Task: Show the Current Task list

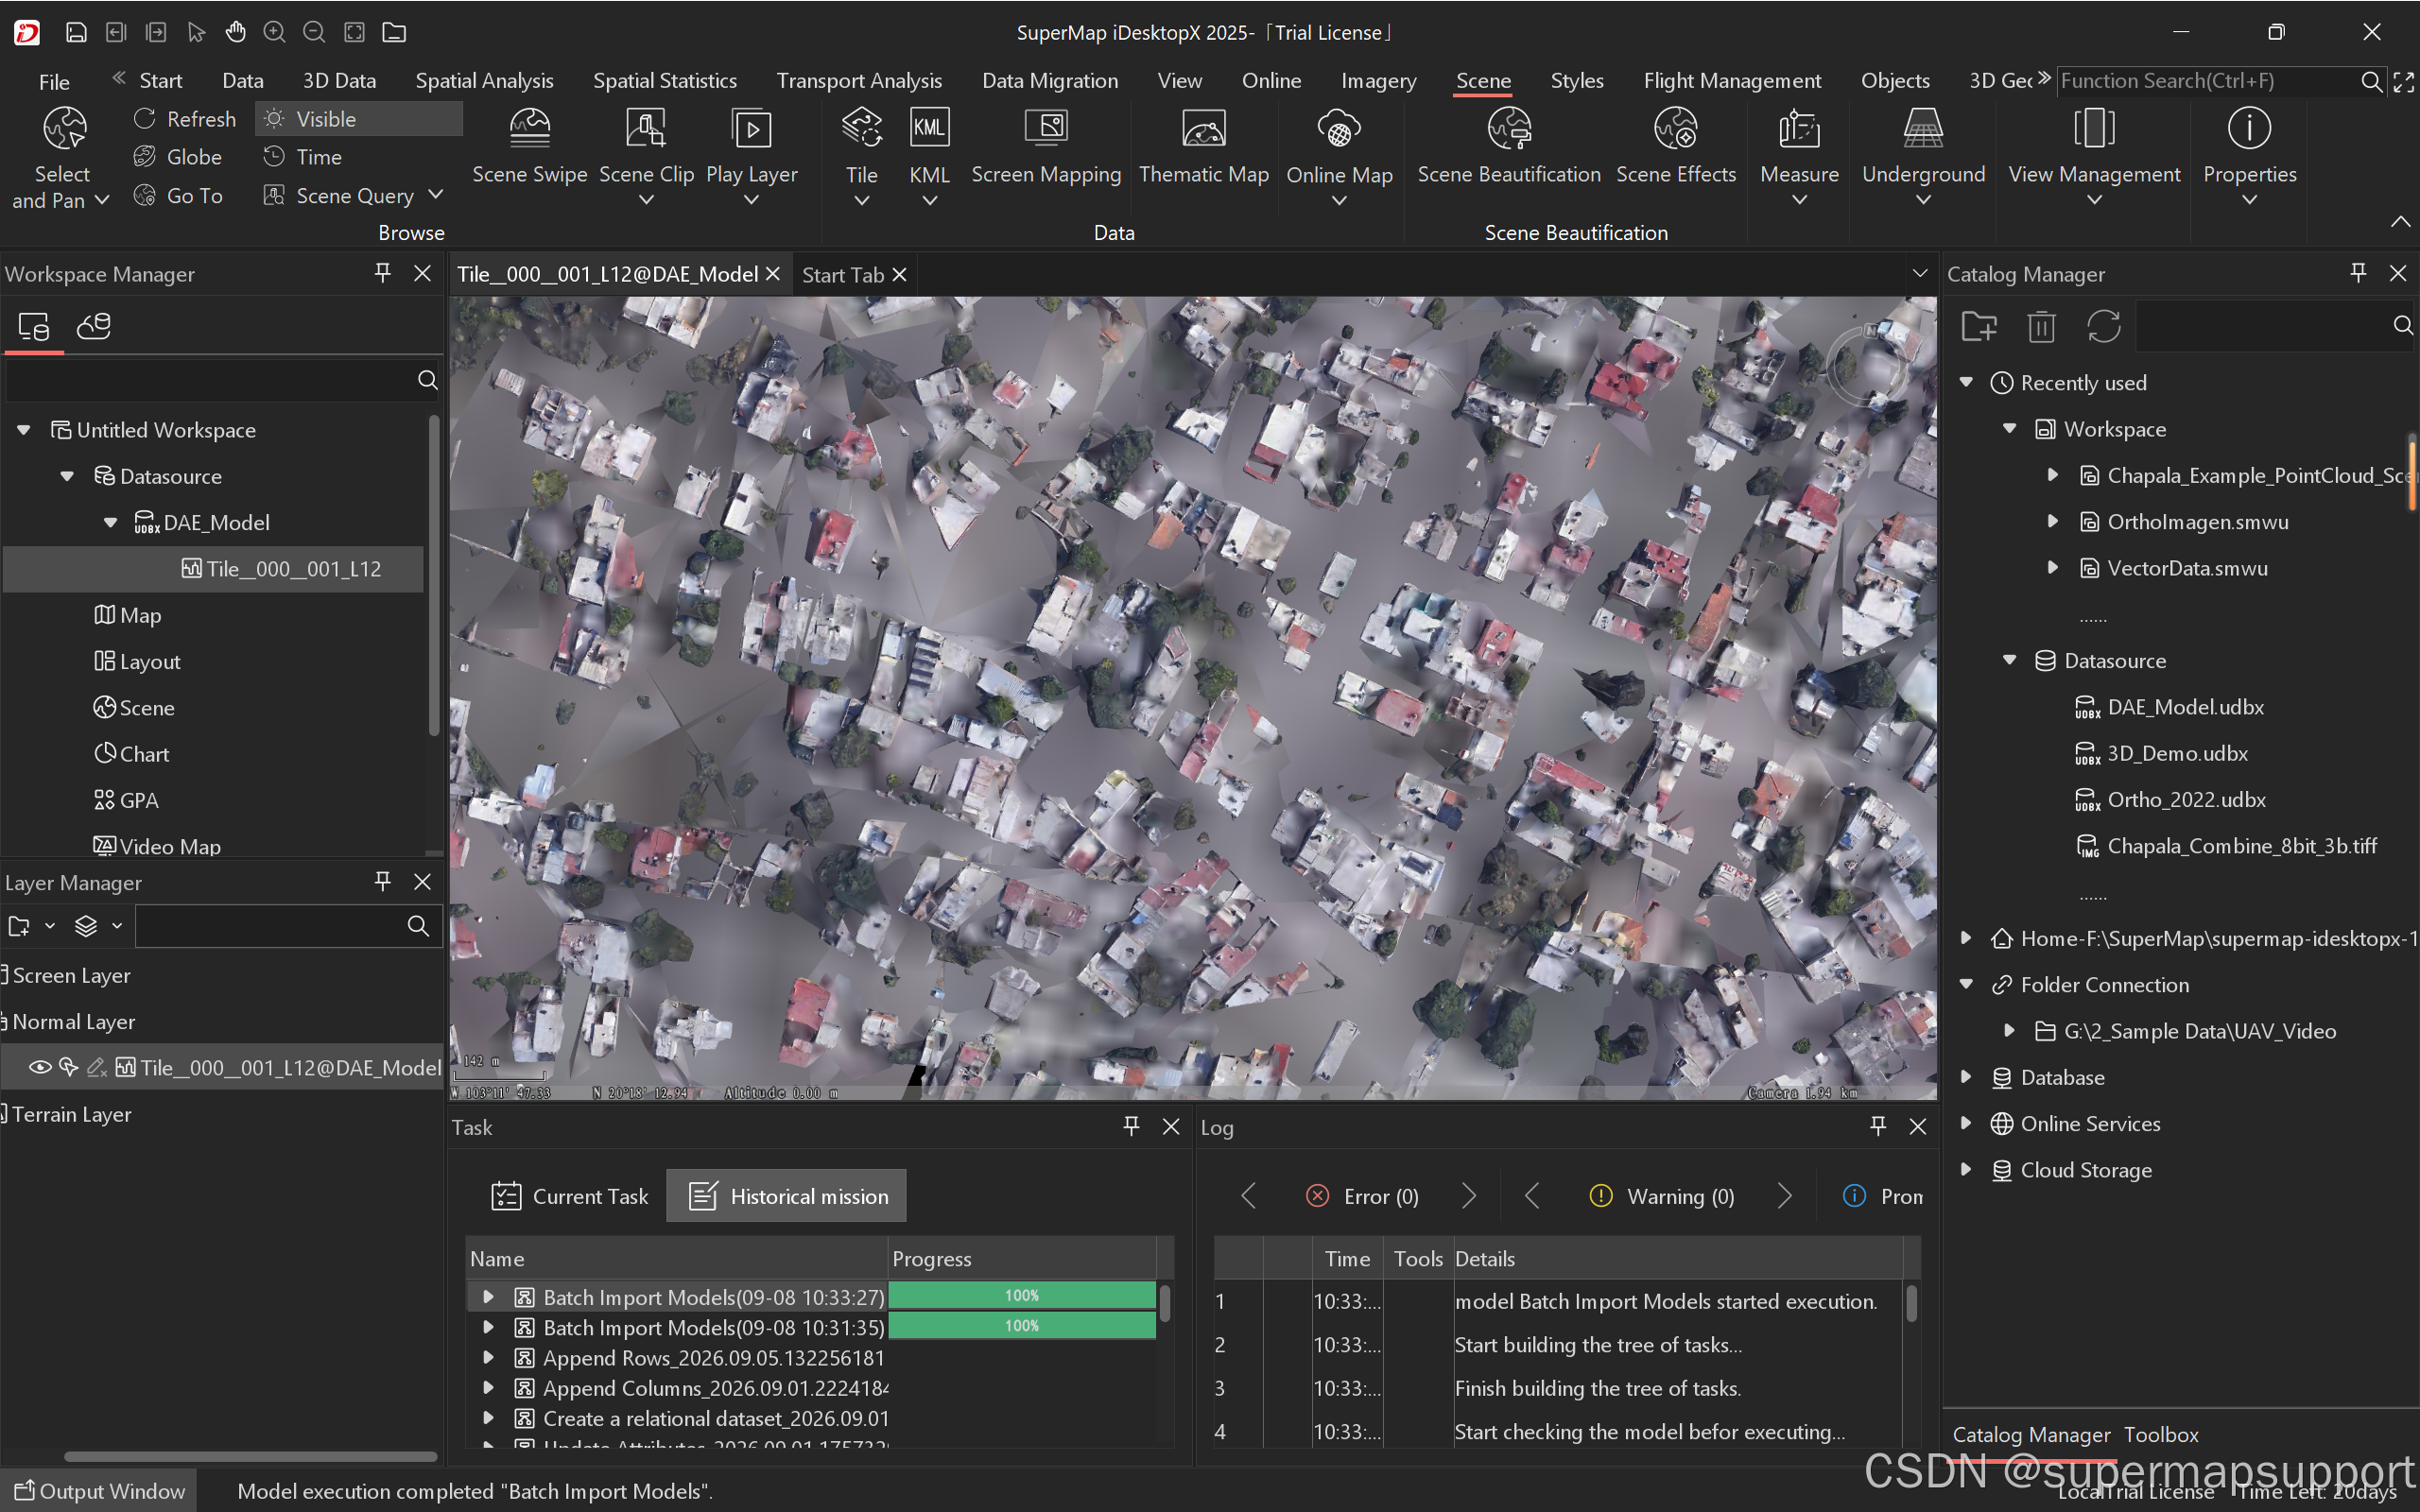Action: coord(570,1196)
